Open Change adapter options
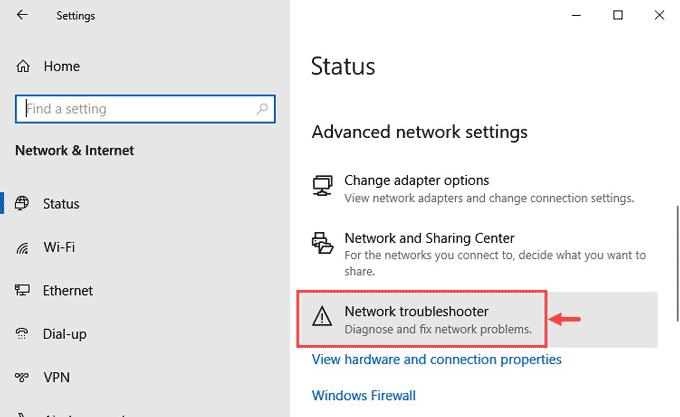Image resolution: width=680 pixels, height=417 pixels. 474,189
